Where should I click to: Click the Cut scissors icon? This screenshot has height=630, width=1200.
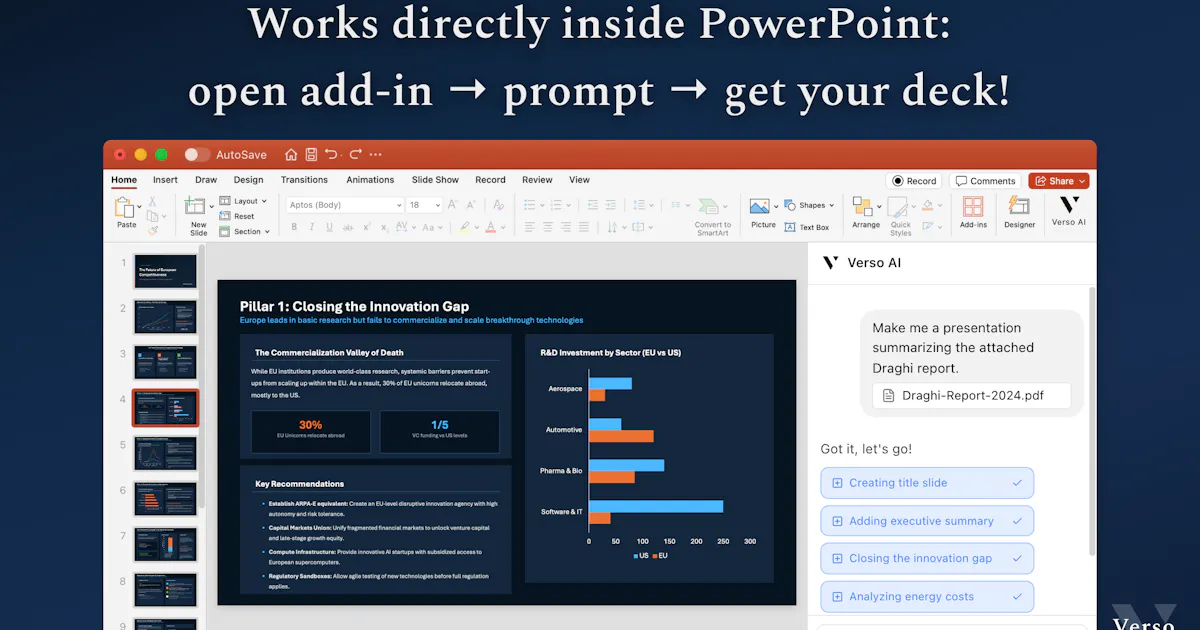click(152, 201)
